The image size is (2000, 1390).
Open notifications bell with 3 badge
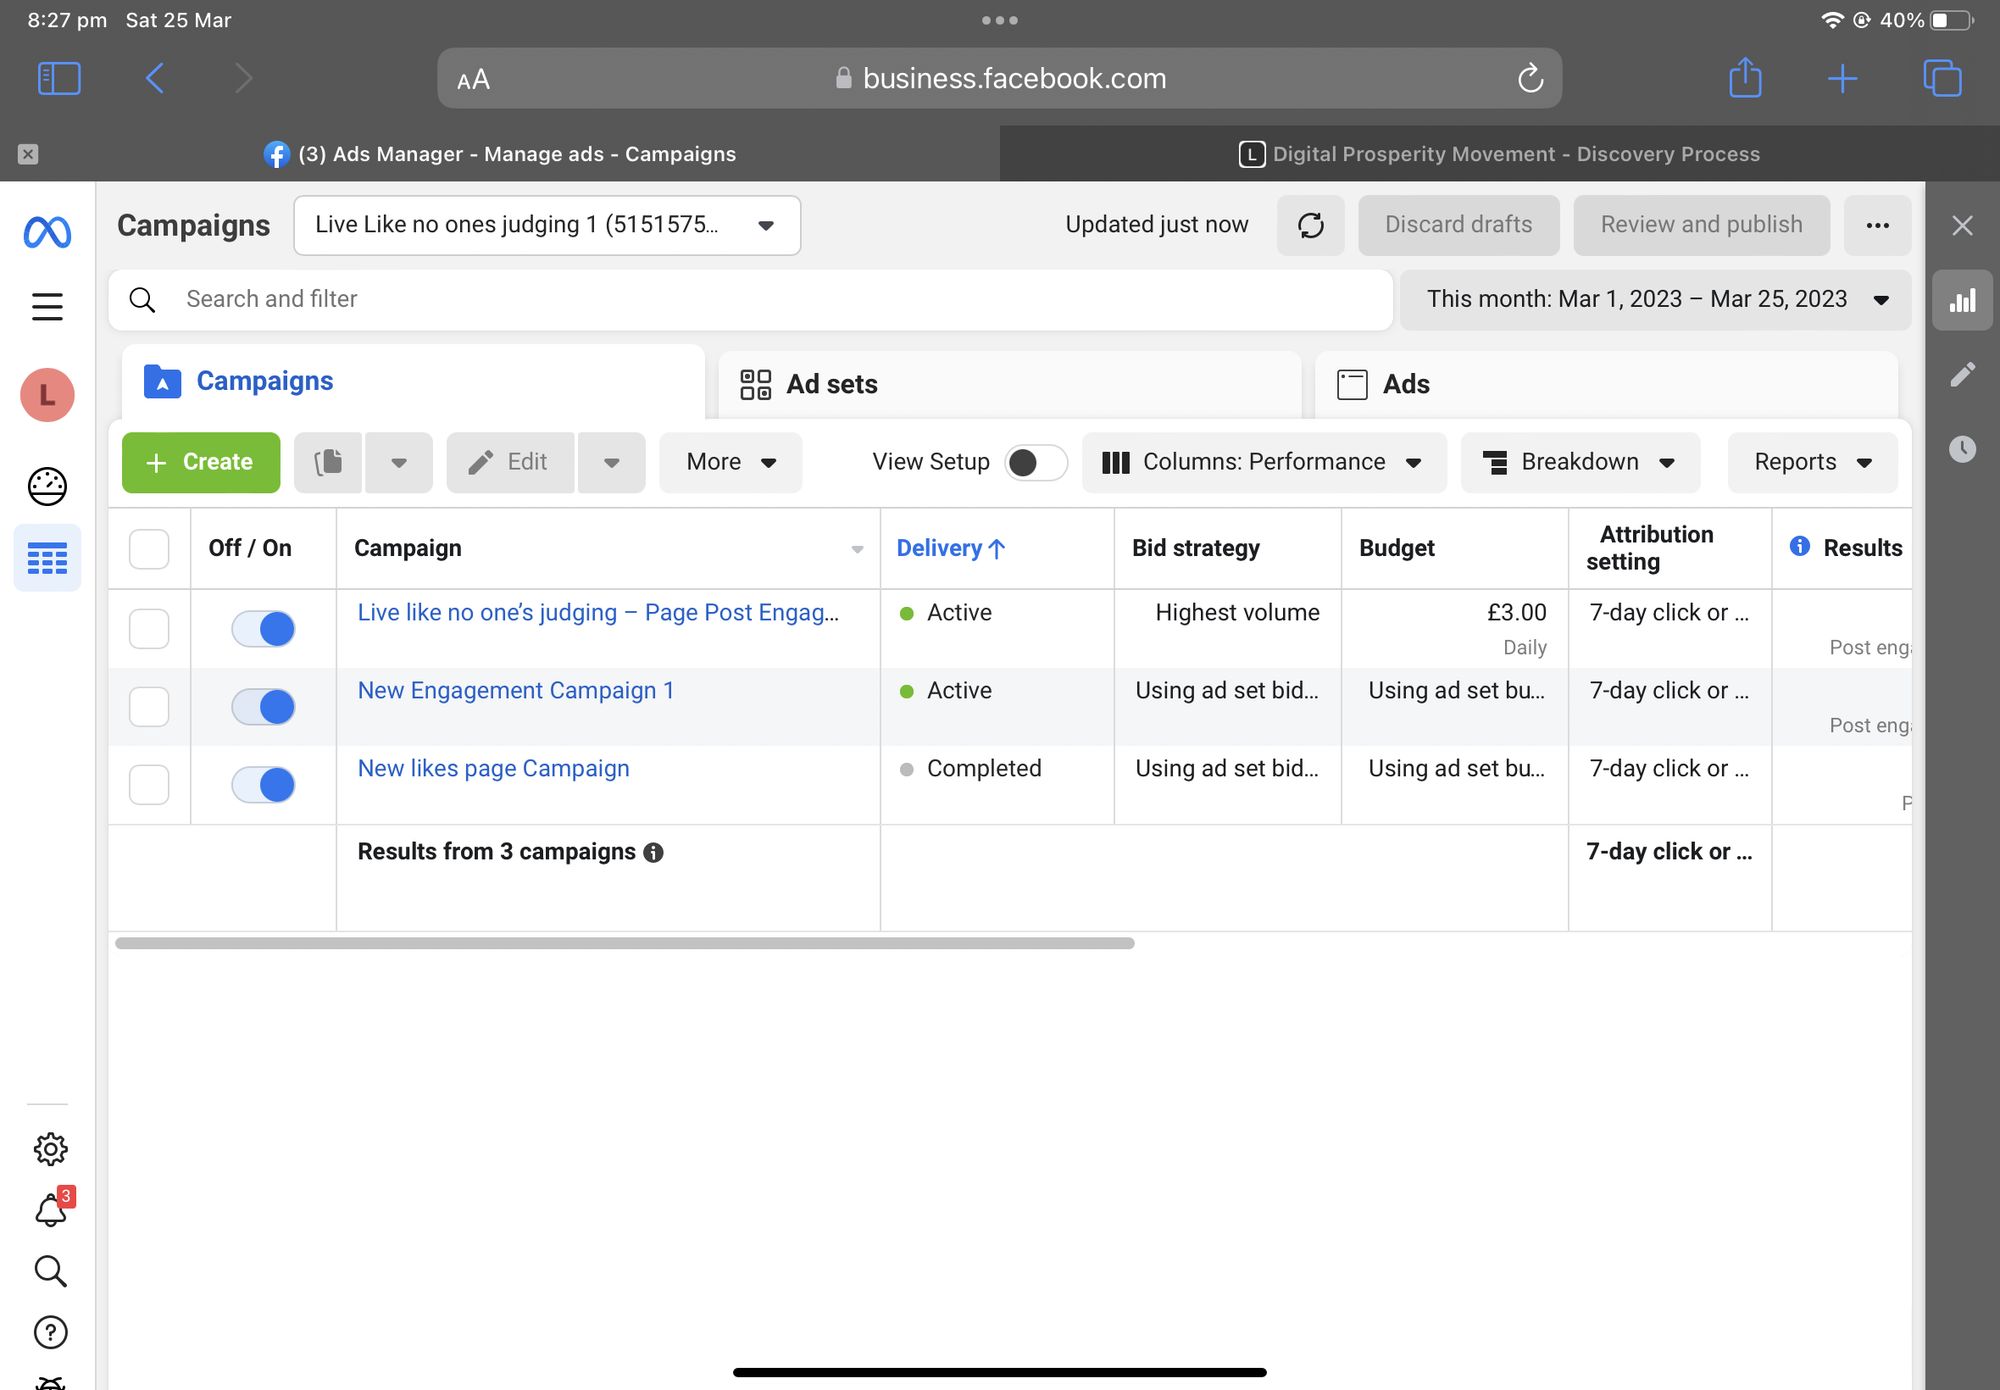coord(52,1209)
